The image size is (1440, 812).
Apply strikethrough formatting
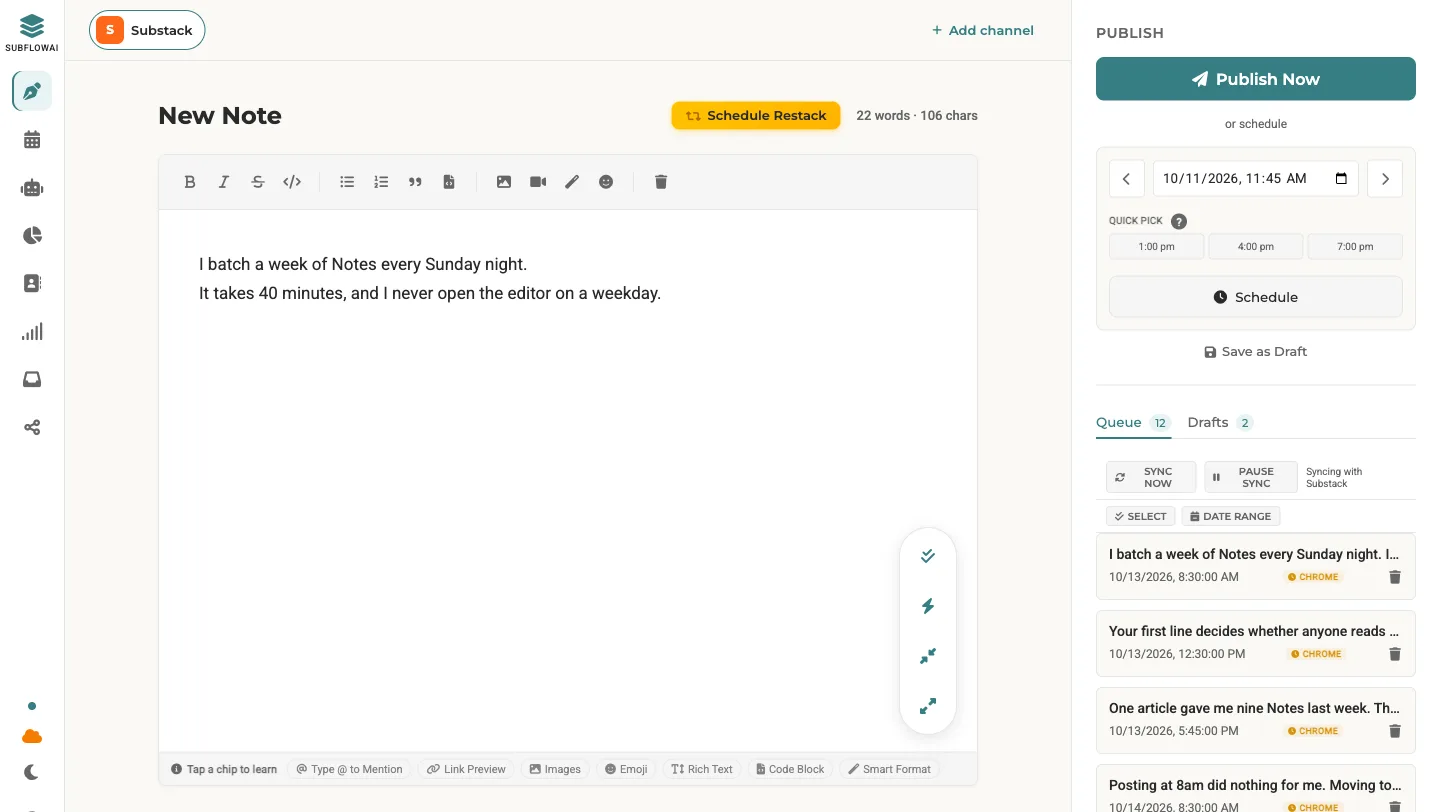tap(258, 182)
